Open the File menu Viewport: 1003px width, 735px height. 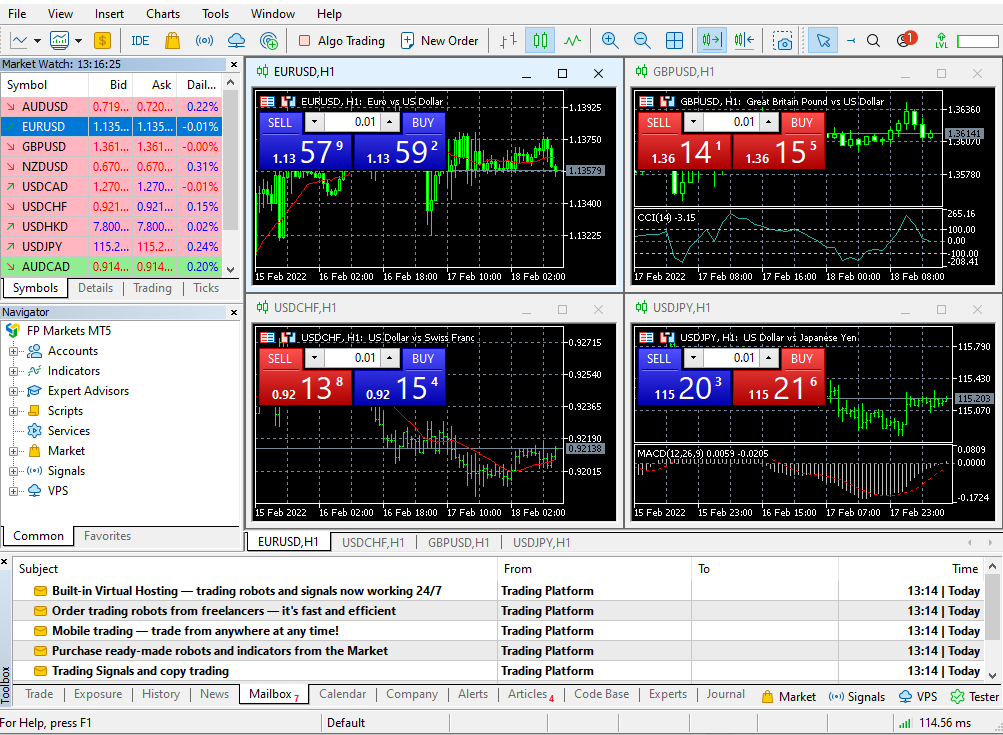tap(17, 13)
